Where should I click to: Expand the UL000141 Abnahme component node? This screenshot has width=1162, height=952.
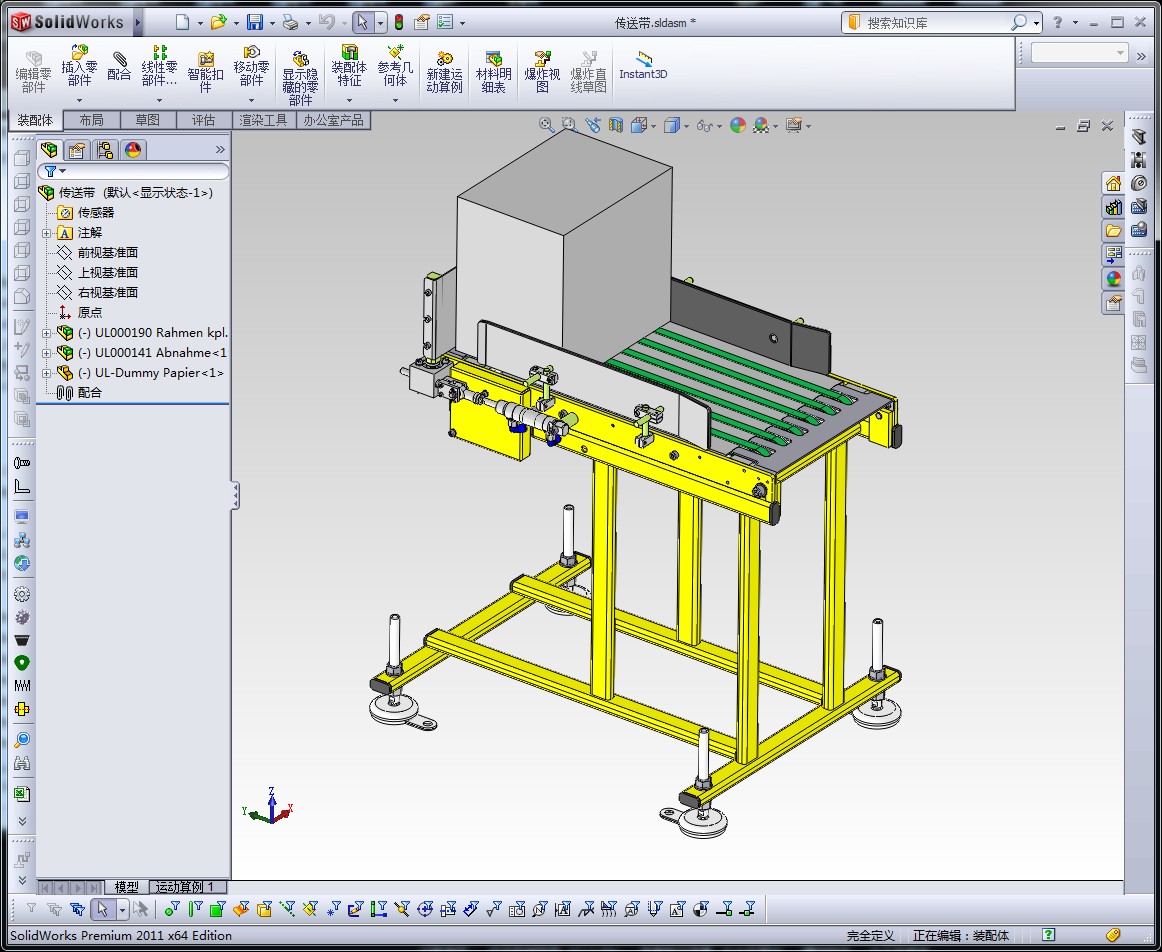tap(46, 353)
